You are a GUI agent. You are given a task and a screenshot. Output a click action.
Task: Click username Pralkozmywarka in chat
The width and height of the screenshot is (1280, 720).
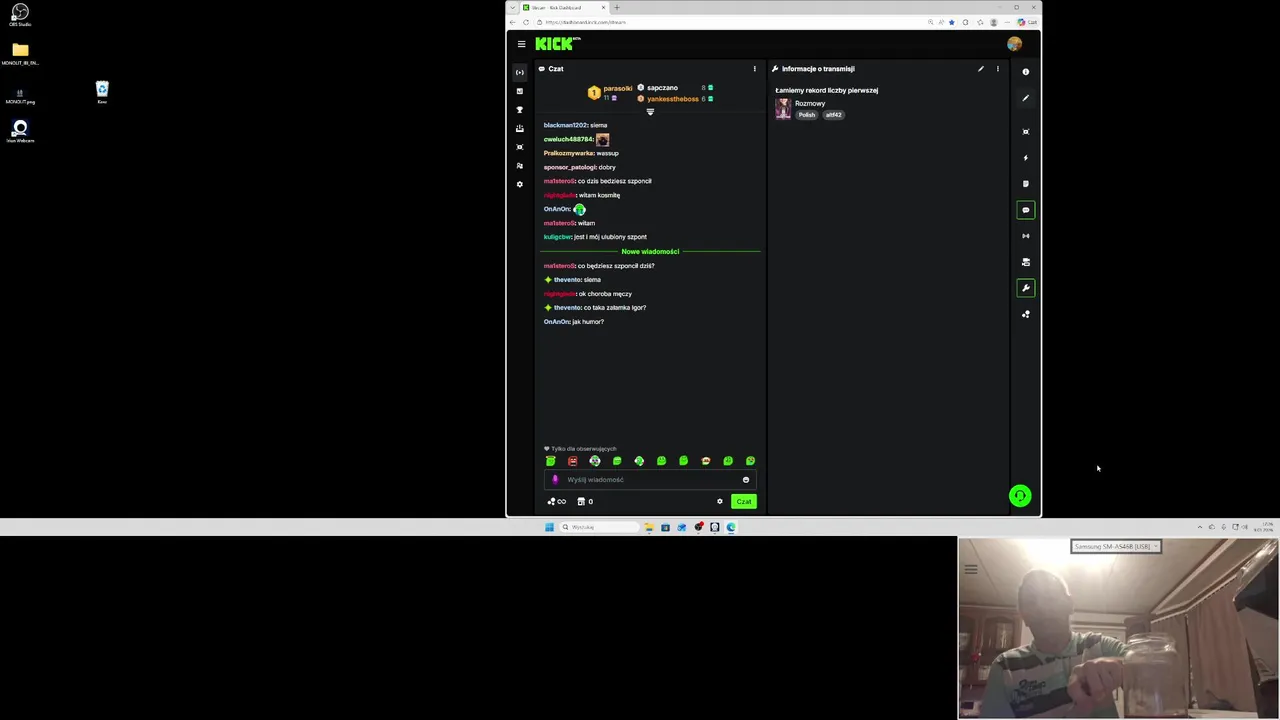click(x=568, y=153)
